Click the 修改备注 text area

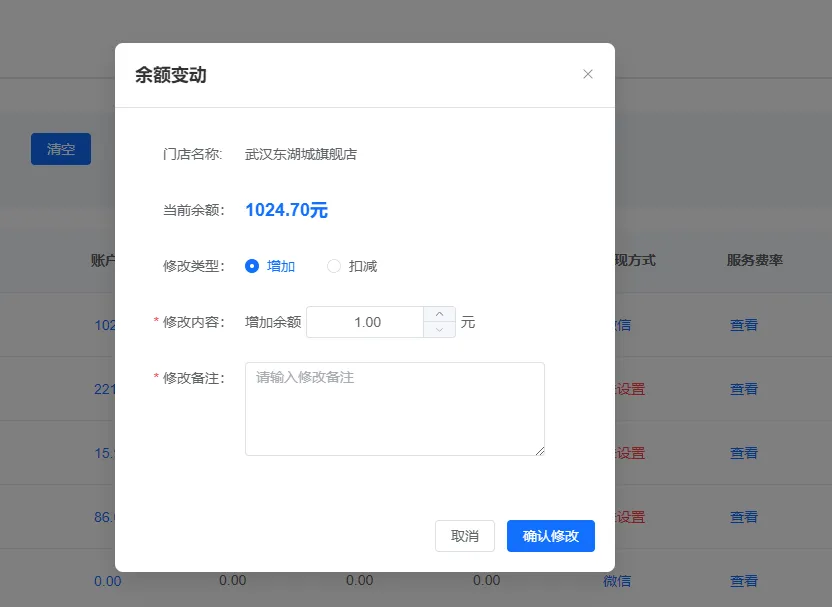coord(395,409)
